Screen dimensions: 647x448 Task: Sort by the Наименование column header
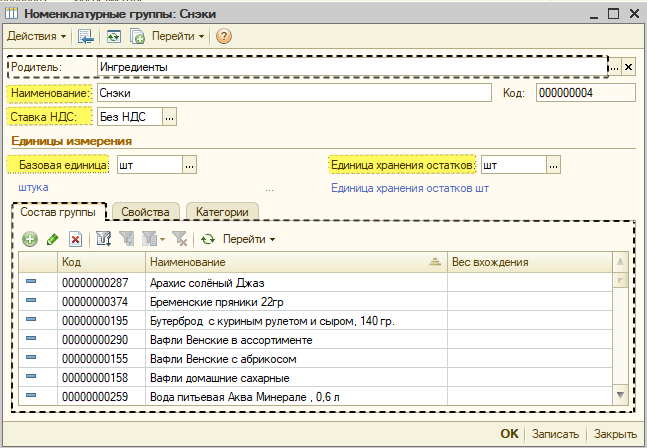tap(296, 262)
